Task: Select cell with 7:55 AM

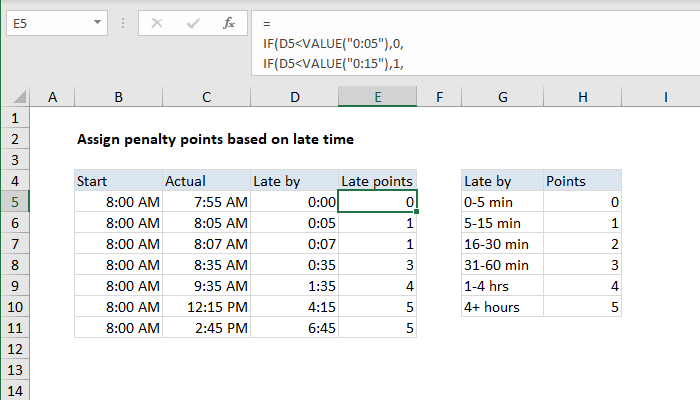Action: tap(206, 202)
